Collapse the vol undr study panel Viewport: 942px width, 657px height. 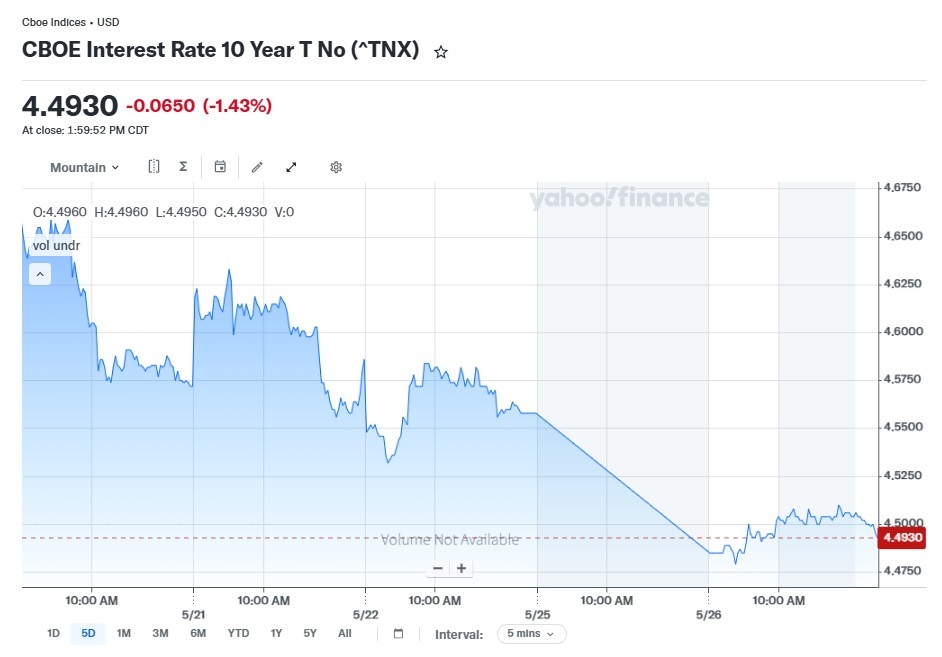tap(40, 274)
